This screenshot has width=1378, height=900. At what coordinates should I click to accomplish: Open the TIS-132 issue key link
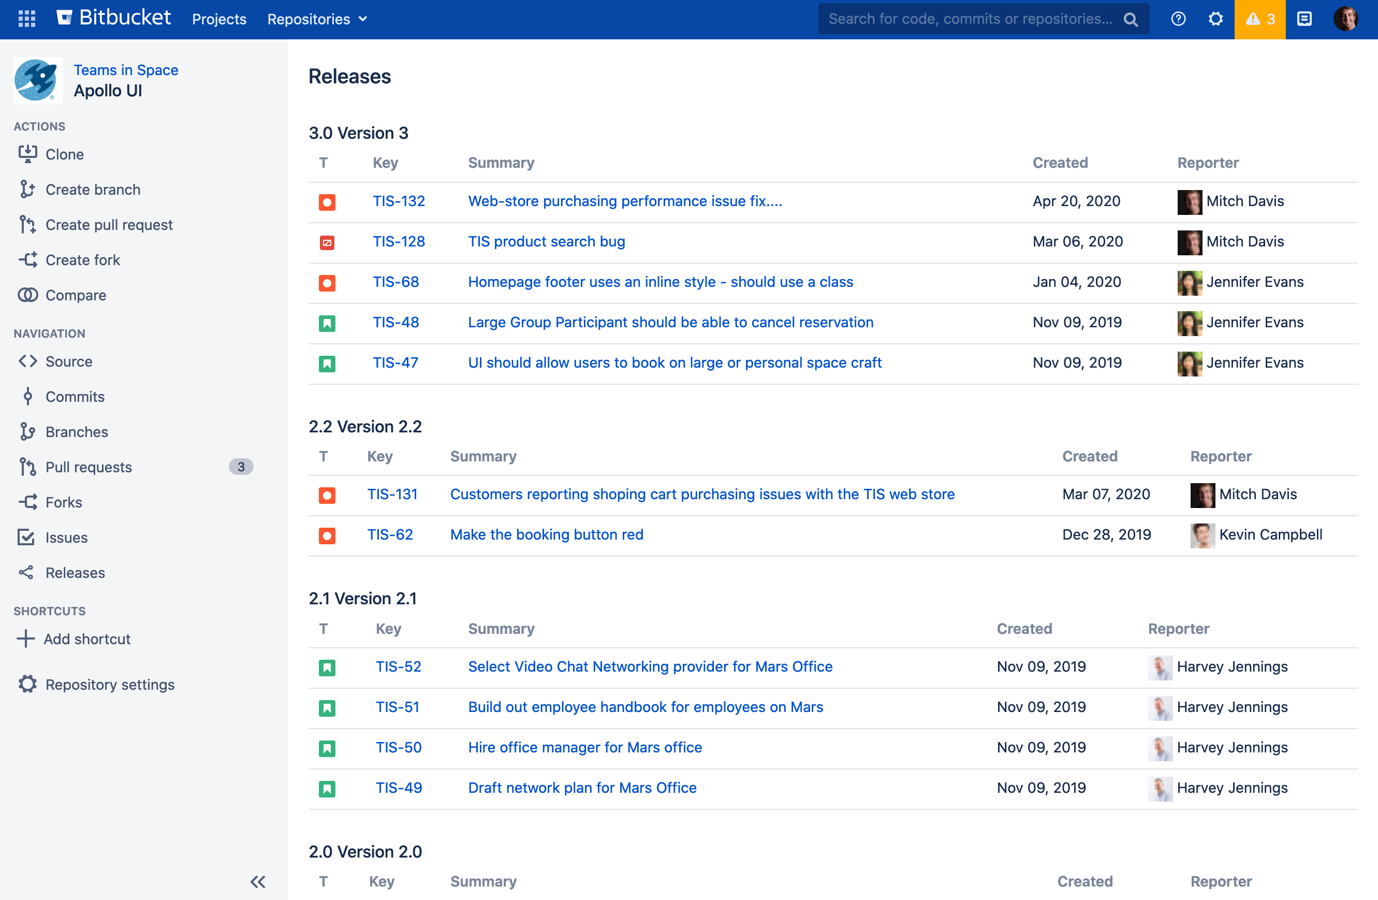[398, 201]
